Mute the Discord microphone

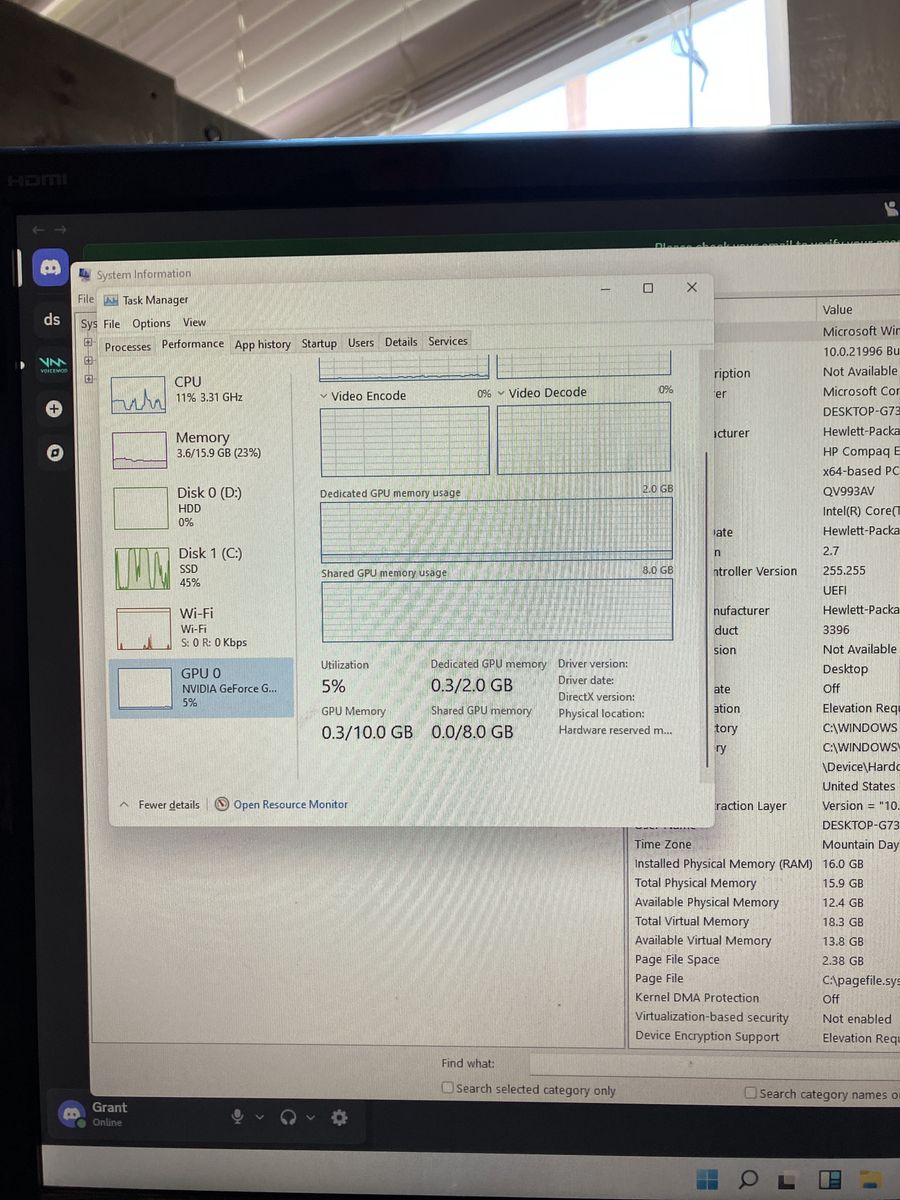(x=238, y=1117)
